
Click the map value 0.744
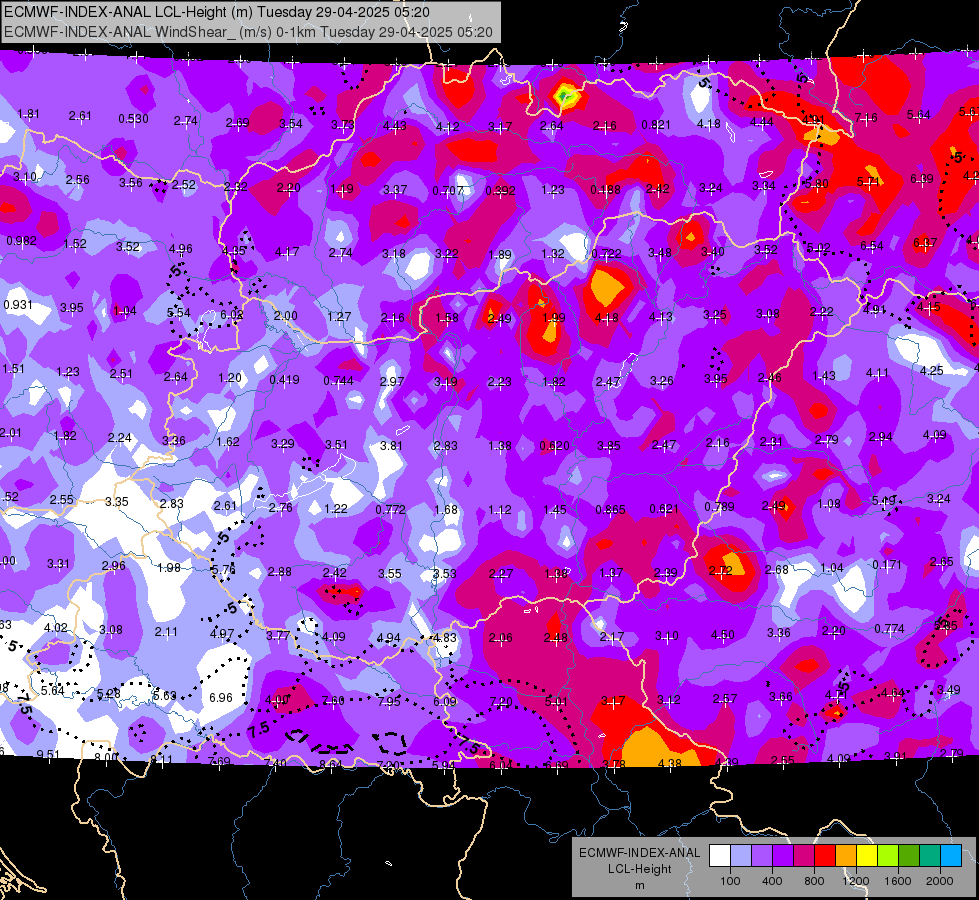tap(338, 380)
